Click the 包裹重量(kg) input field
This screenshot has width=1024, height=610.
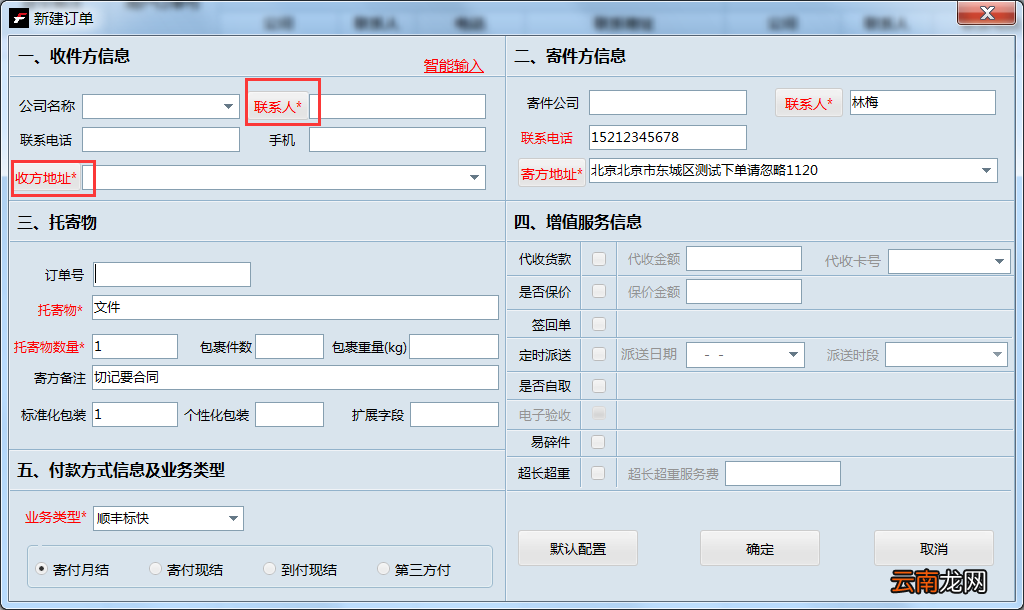click(455, 346)
